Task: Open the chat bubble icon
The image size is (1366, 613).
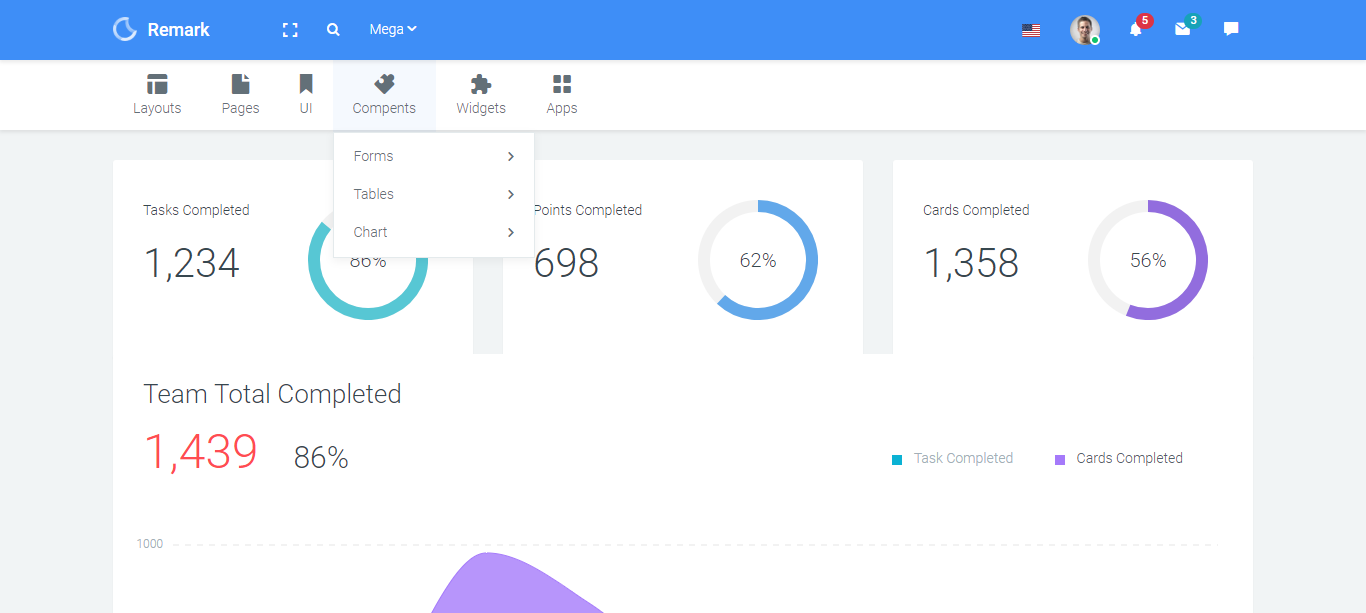Action: [x=1231, y=30]
